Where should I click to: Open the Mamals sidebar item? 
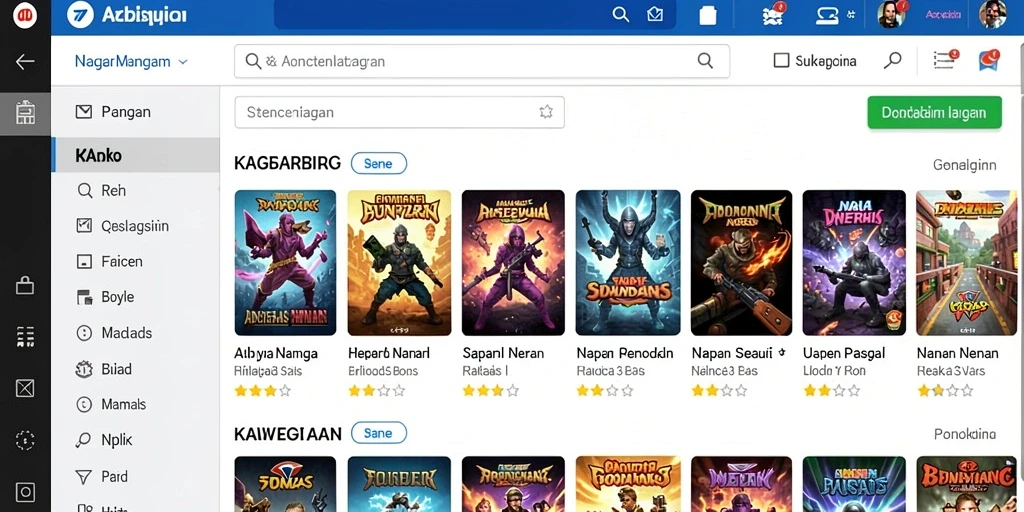(136, 404)
